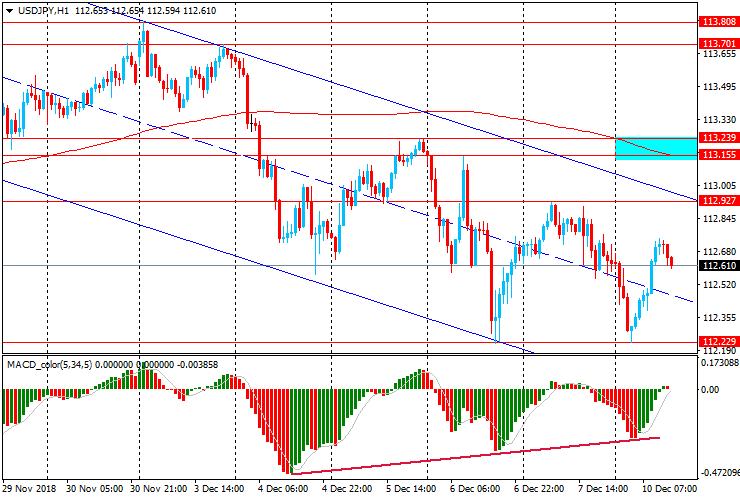
Task: Click the -0.472096 MACD scale value
Action: [720, 473]
